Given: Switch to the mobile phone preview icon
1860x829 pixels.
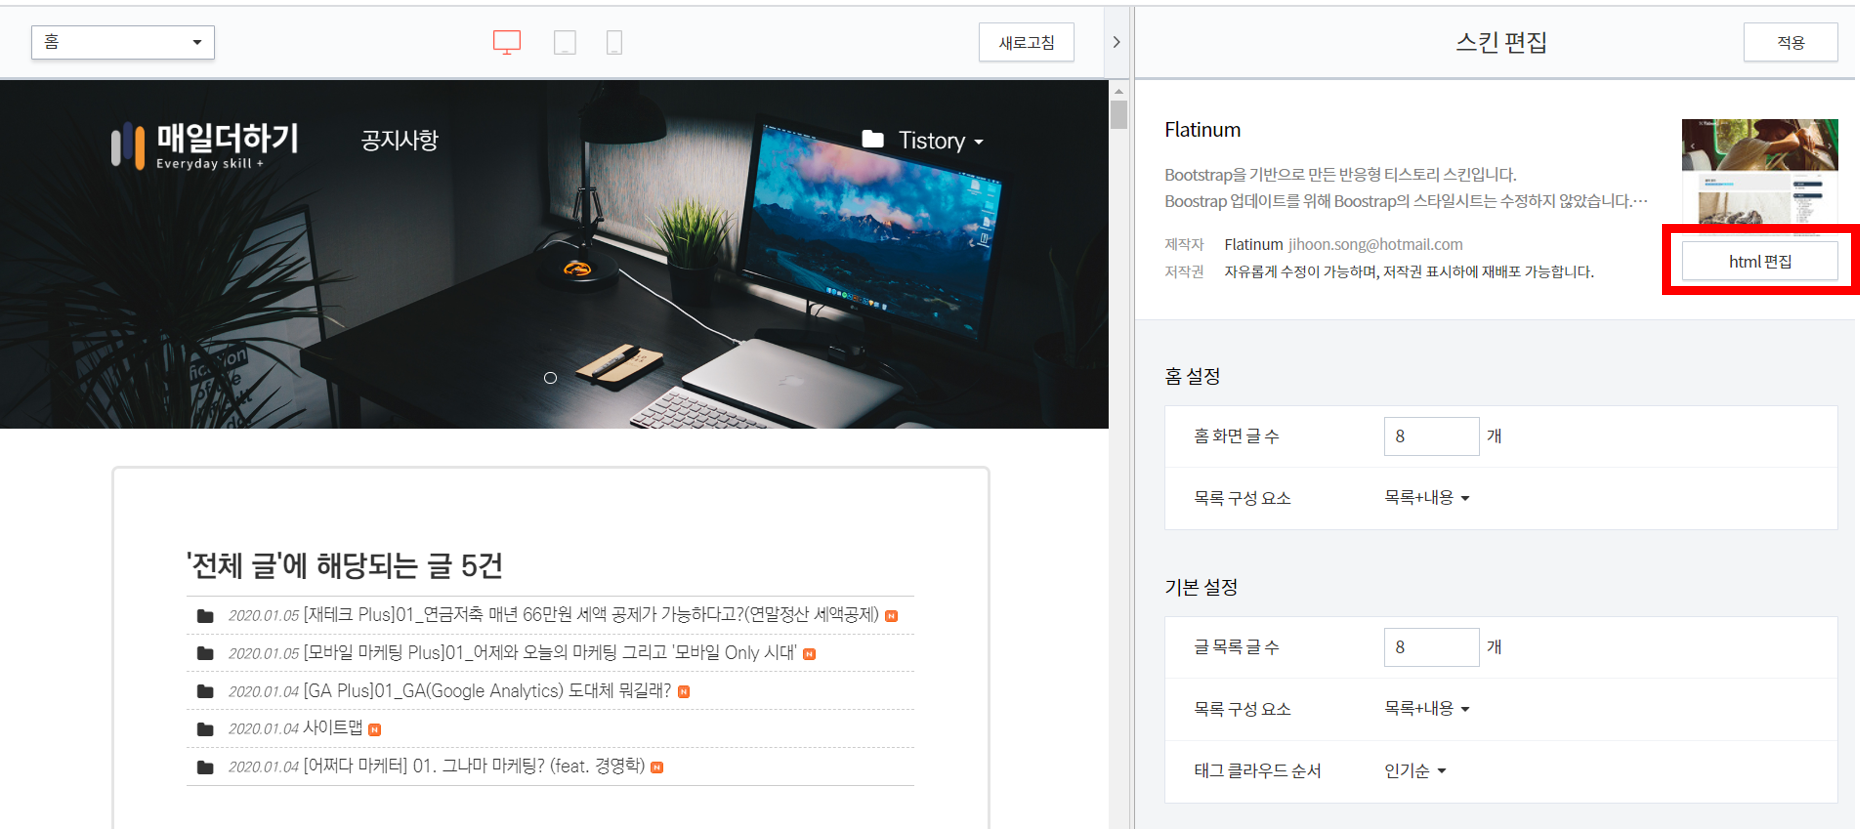Looking at the screenshot, I should coord(615,42).
